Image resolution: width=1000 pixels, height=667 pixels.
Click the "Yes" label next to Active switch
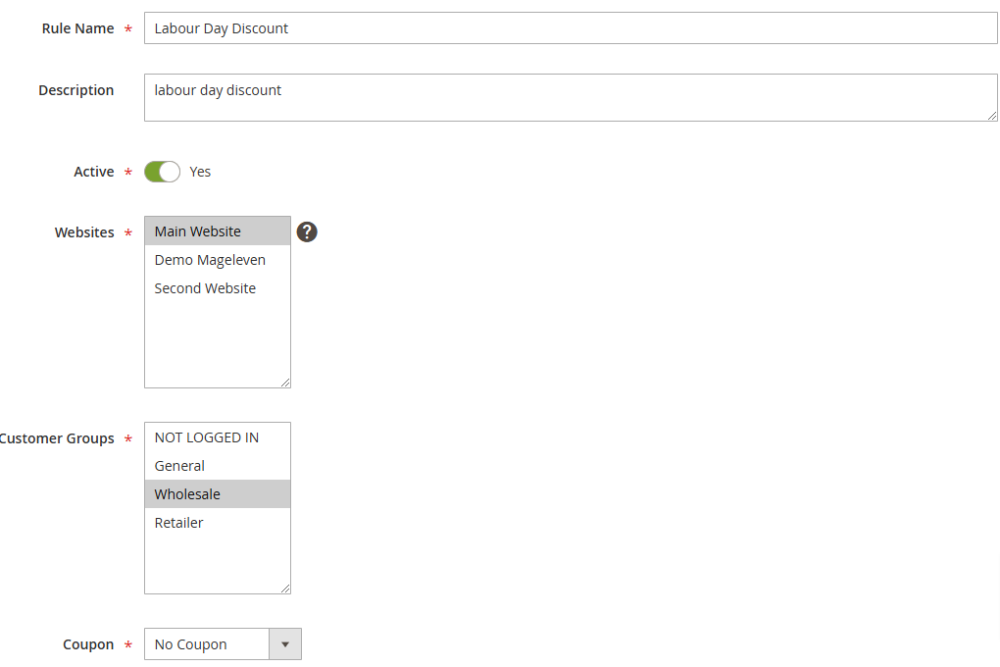[200, 172]
